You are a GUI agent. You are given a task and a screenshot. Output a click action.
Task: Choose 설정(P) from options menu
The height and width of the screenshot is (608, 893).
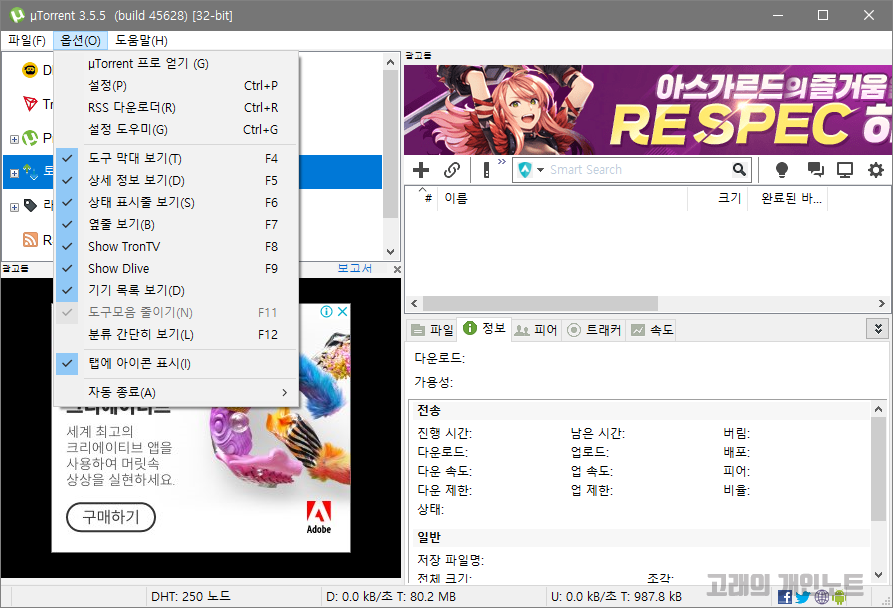pos(176,85)
